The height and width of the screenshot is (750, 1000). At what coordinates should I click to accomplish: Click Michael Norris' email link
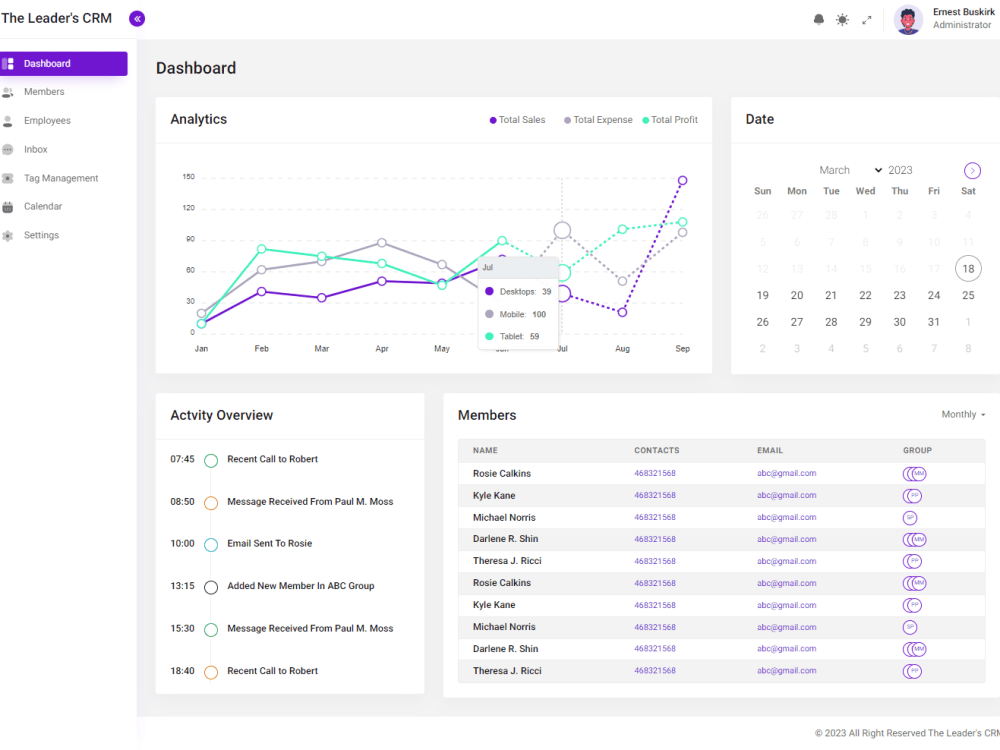click(x=787, y=517)
